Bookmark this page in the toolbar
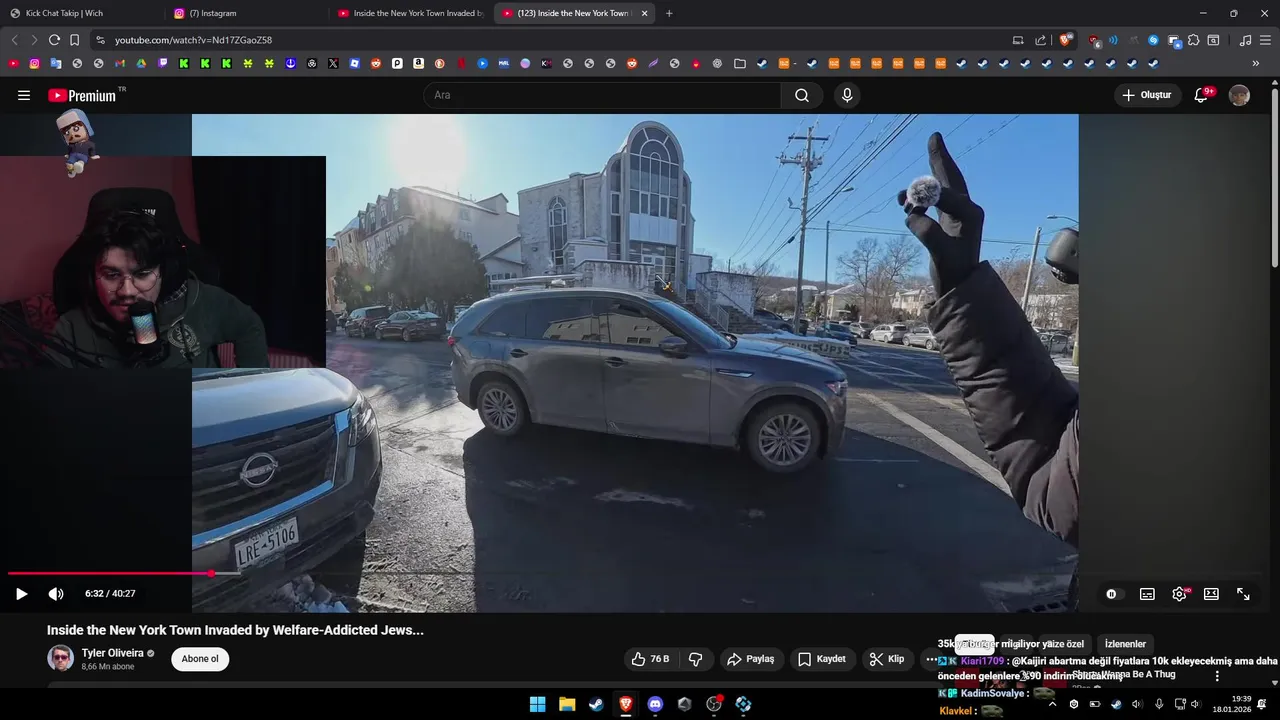1280x720 pixels. point(74,40)
